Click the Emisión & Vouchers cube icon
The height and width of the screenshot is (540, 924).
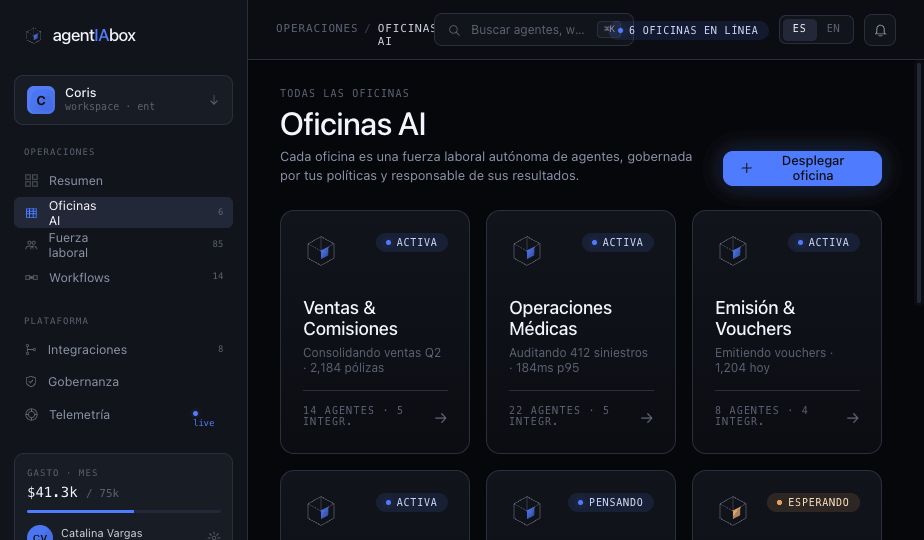(x=733, y=251)
